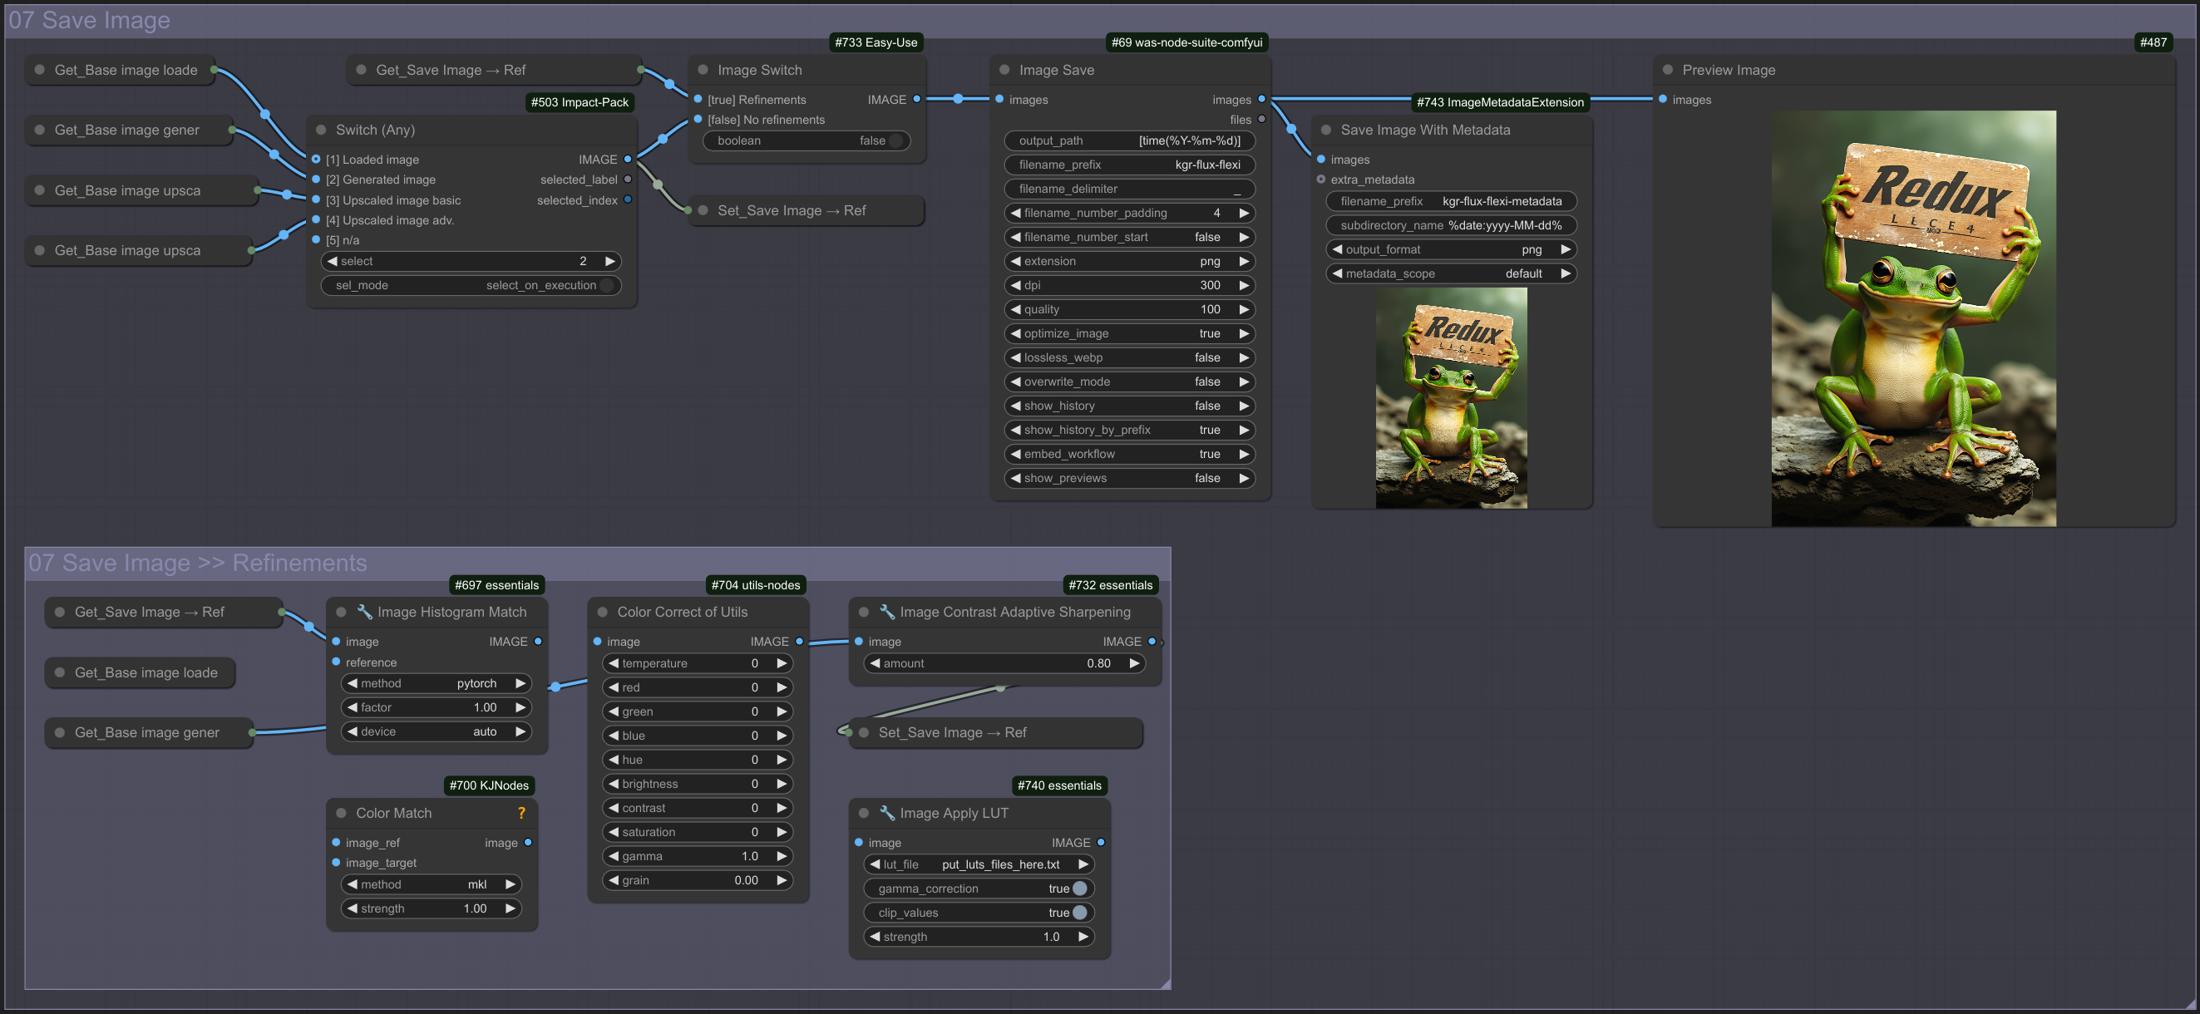This screenshot has width=2200, height=1014.
Task: Collapse the Preview Image node dot
Action: [x=1667, y=70]
